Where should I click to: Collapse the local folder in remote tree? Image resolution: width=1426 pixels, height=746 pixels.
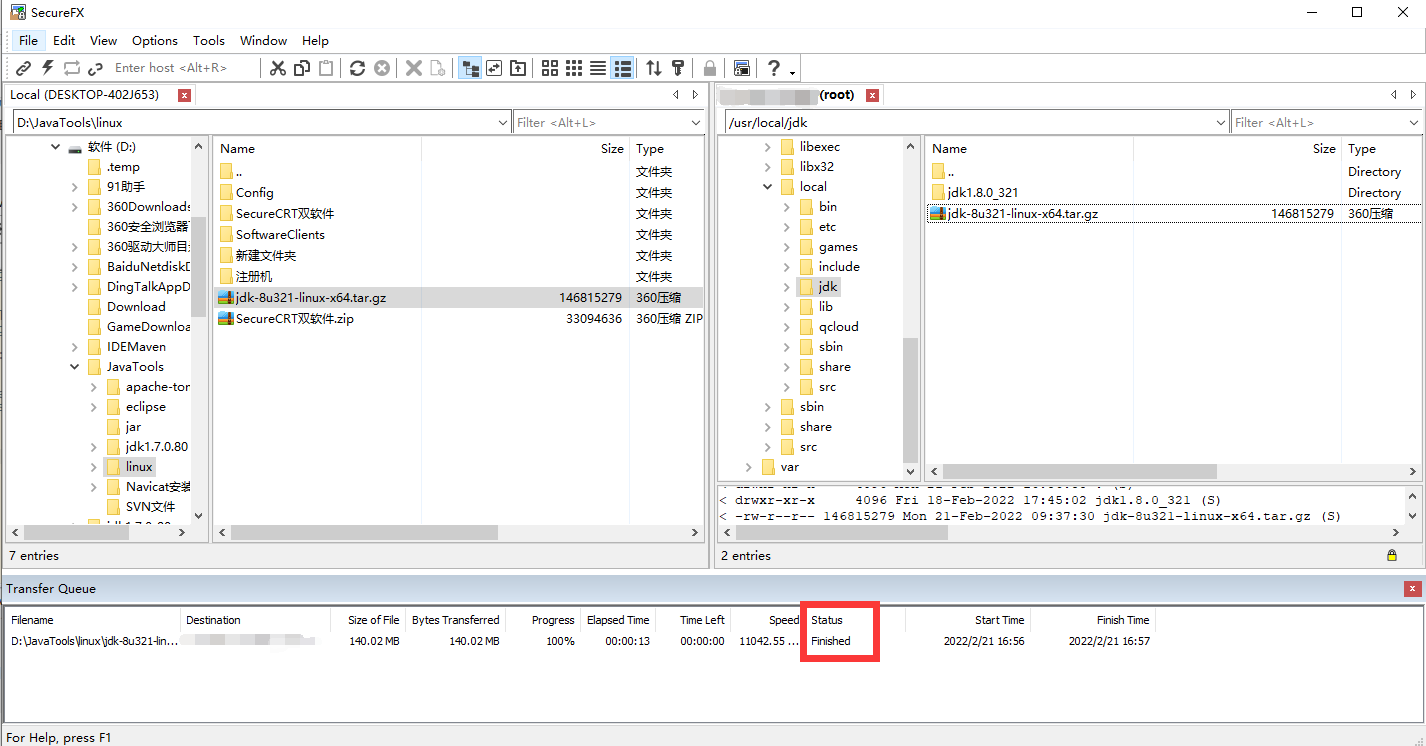[768, 187]
